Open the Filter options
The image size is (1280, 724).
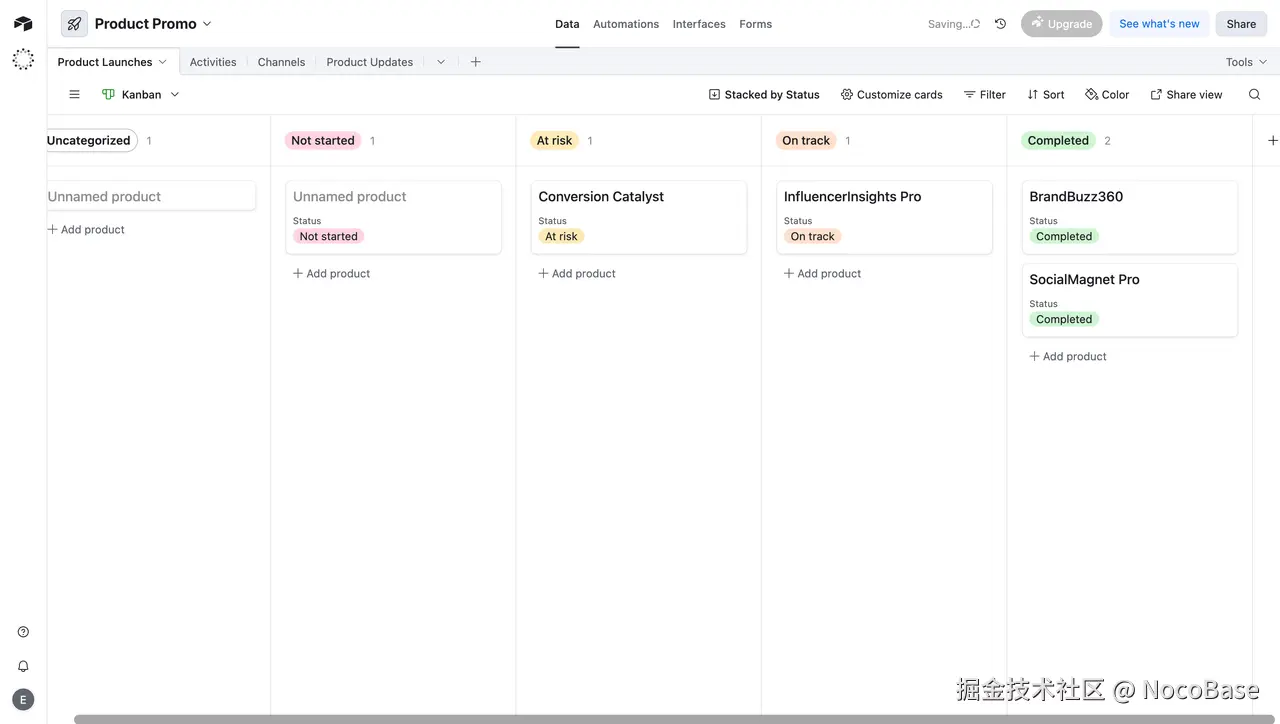984,94
